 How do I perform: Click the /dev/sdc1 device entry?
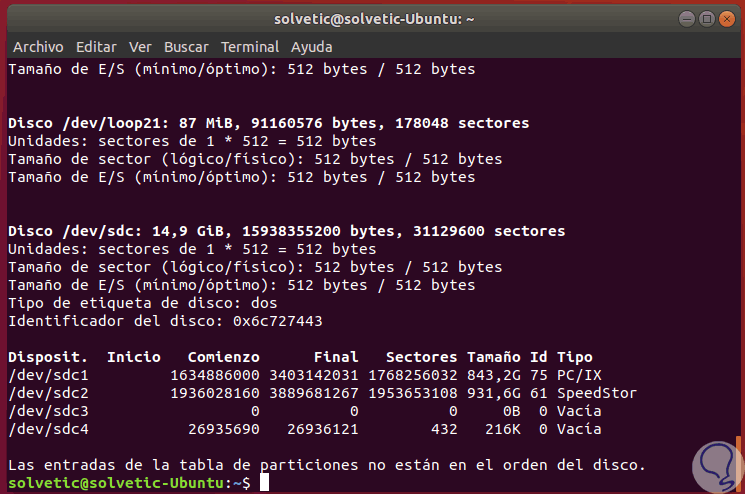pos(48,375)
